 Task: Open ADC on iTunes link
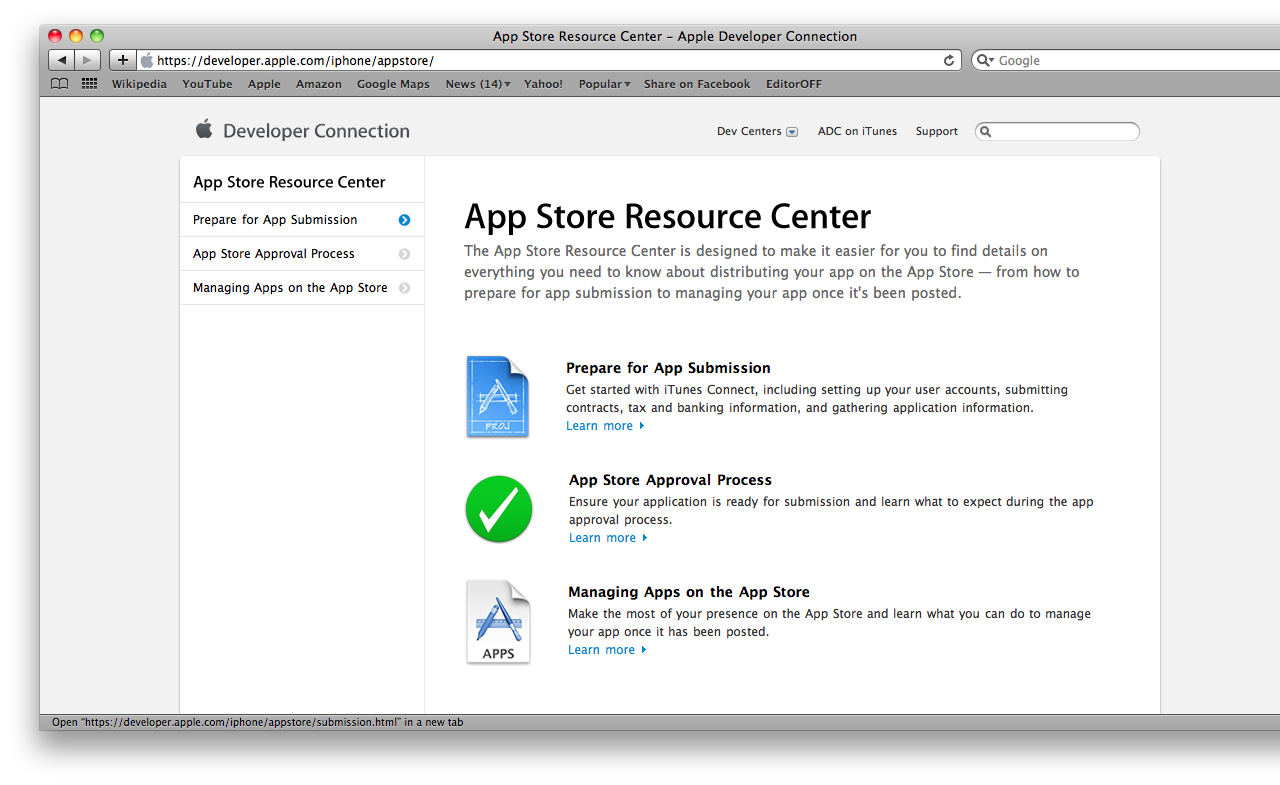(857, 131)
